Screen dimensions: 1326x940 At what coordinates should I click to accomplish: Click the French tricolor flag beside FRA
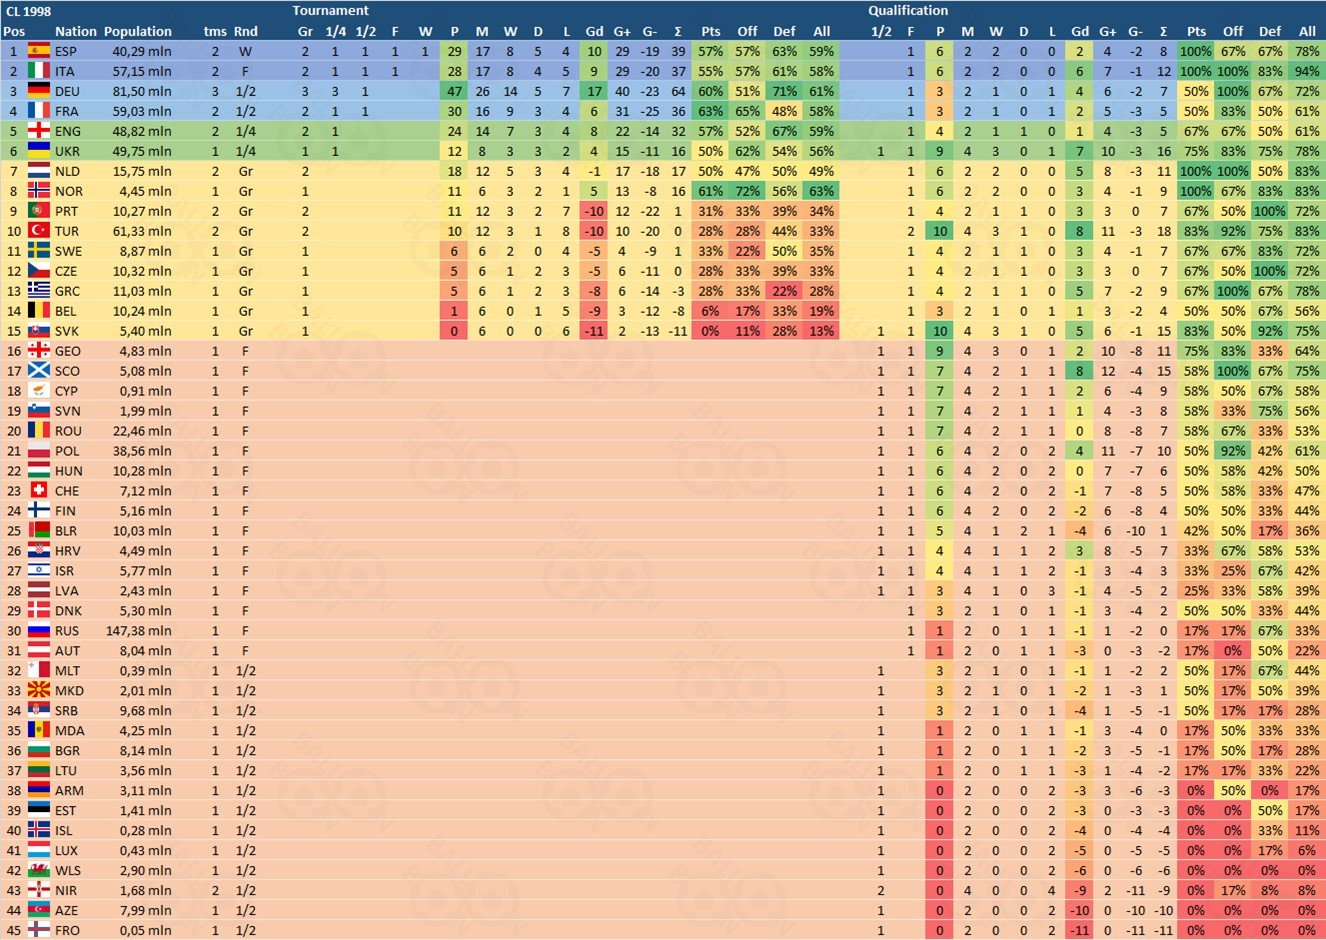[39, 111]
